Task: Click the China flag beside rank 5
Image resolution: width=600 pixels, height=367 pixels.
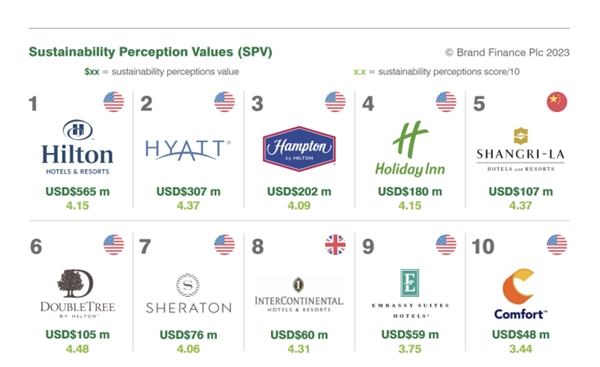Action: point(557,102)
